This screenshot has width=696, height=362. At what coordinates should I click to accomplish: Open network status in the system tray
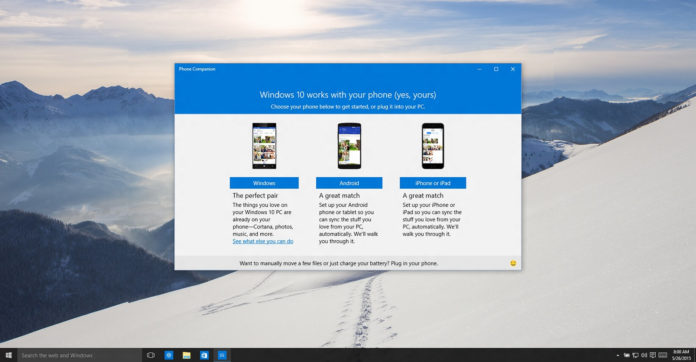point(635,355)
